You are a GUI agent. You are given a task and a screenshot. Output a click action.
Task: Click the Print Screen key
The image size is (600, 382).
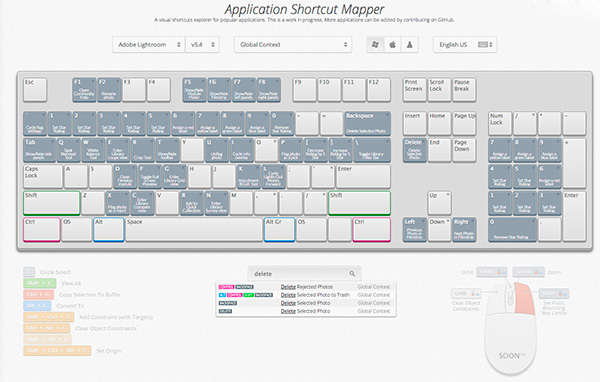pyautogui.click(x=414, y=90)
